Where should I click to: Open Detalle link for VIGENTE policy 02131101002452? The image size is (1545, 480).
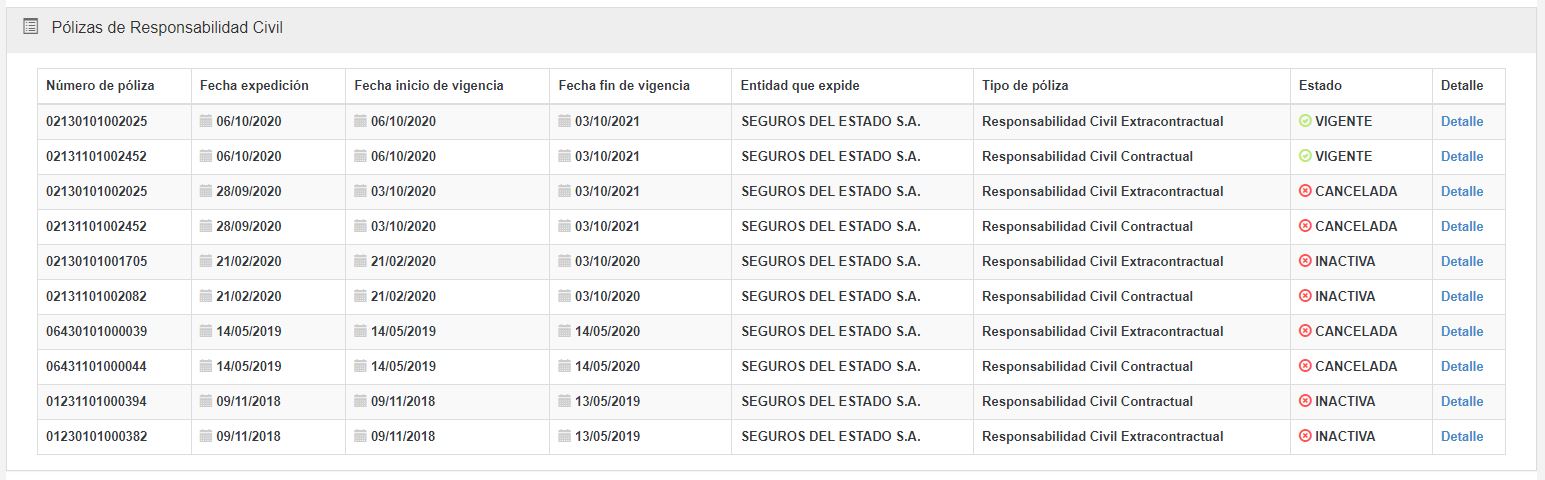coord(1461,156)
